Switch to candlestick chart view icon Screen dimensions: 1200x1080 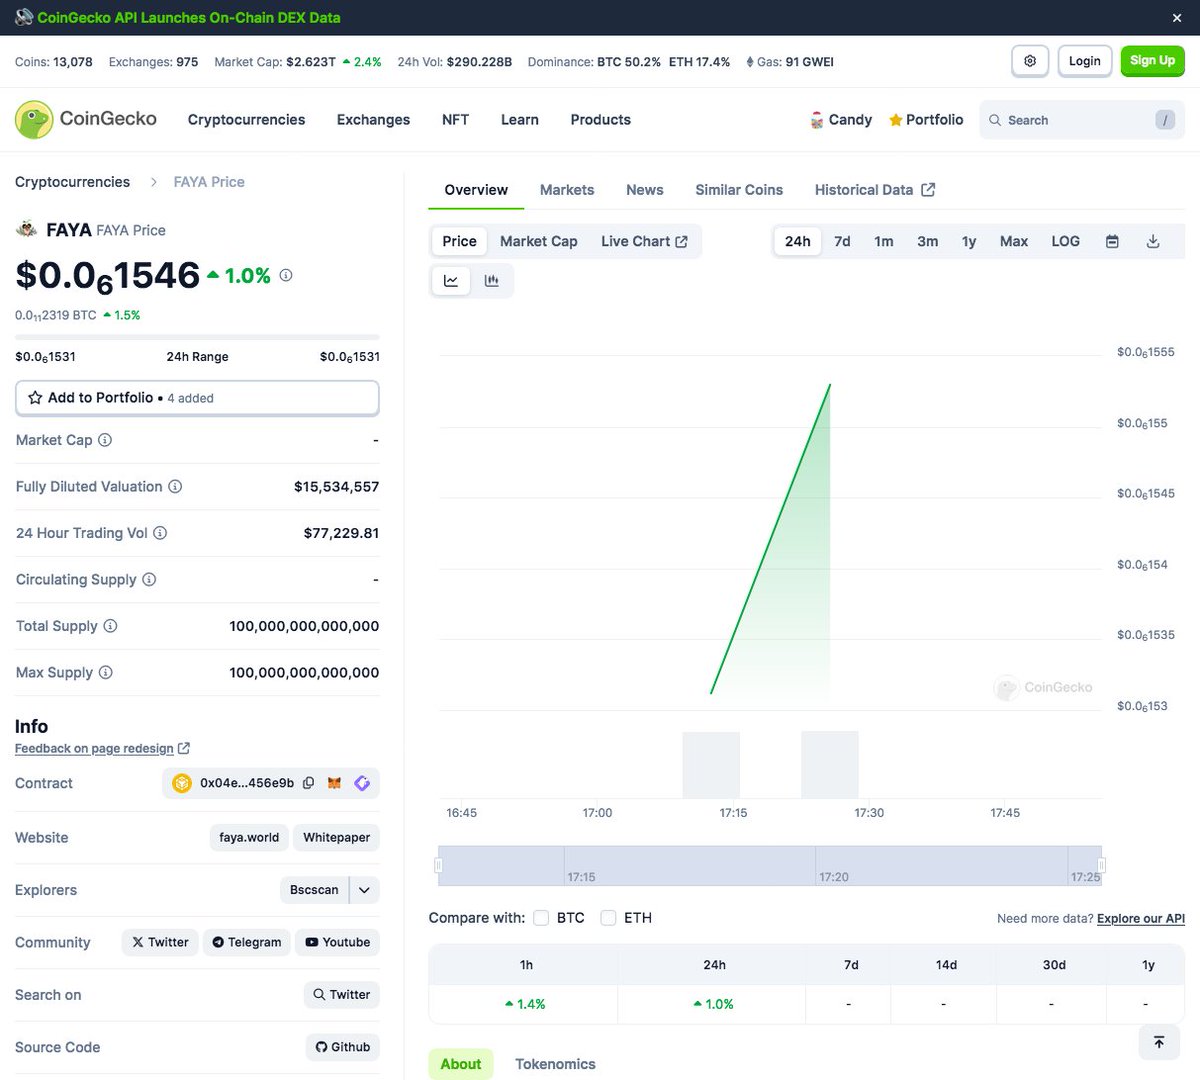(491, 281)
